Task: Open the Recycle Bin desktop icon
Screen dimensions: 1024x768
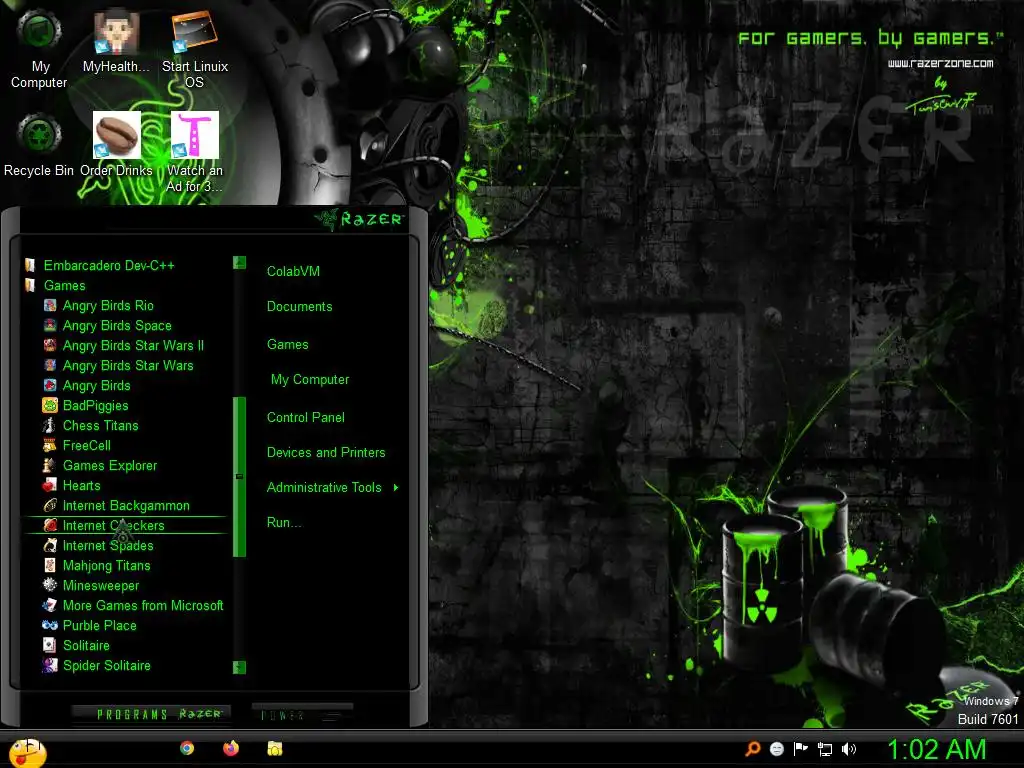Action: point(39,144)
